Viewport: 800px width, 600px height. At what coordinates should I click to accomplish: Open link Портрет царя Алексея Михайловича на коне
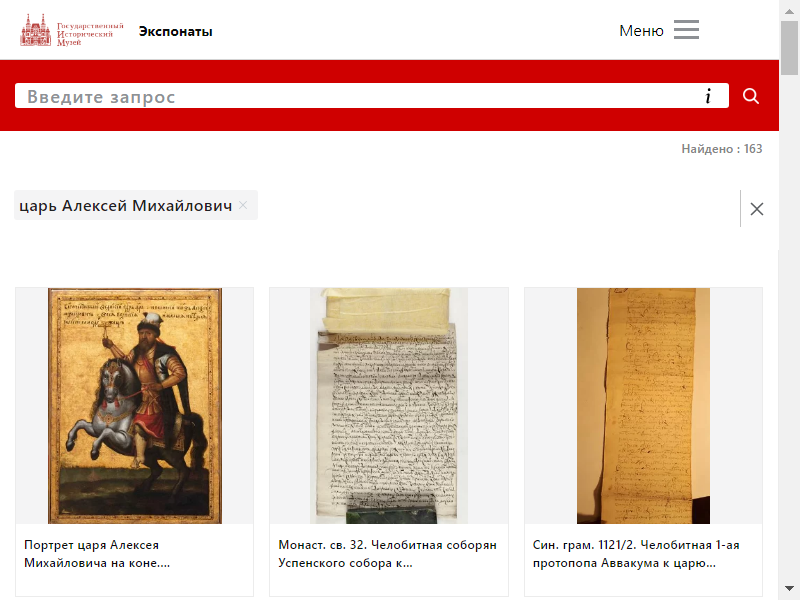coord(97,554)
